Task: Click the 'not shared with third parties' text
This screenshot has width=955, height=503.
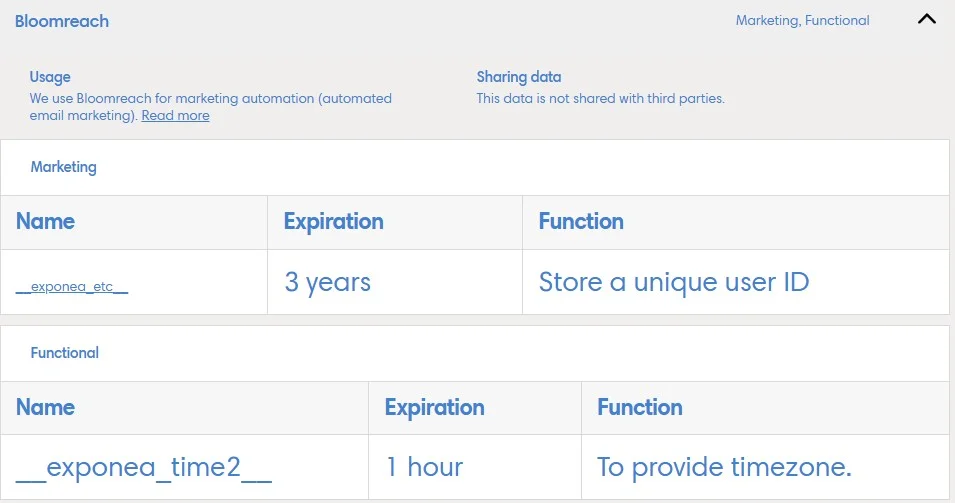Action: (636, 99)
